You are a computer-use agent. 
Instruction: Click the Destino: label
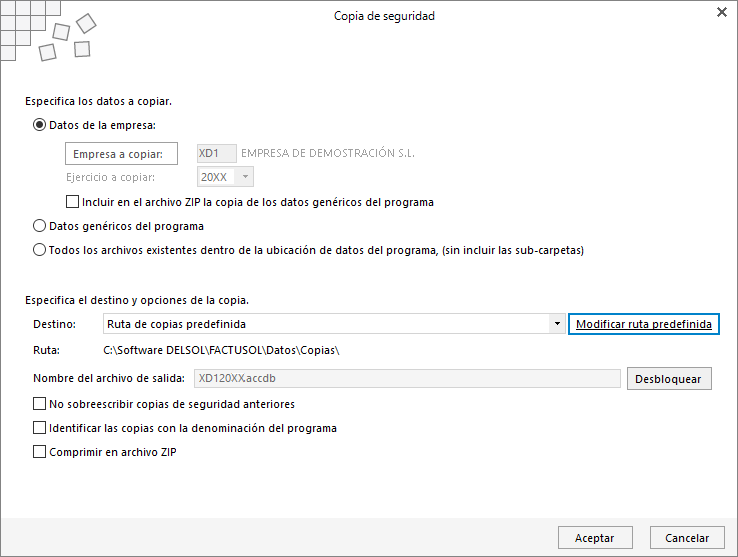tap(54, 324)
